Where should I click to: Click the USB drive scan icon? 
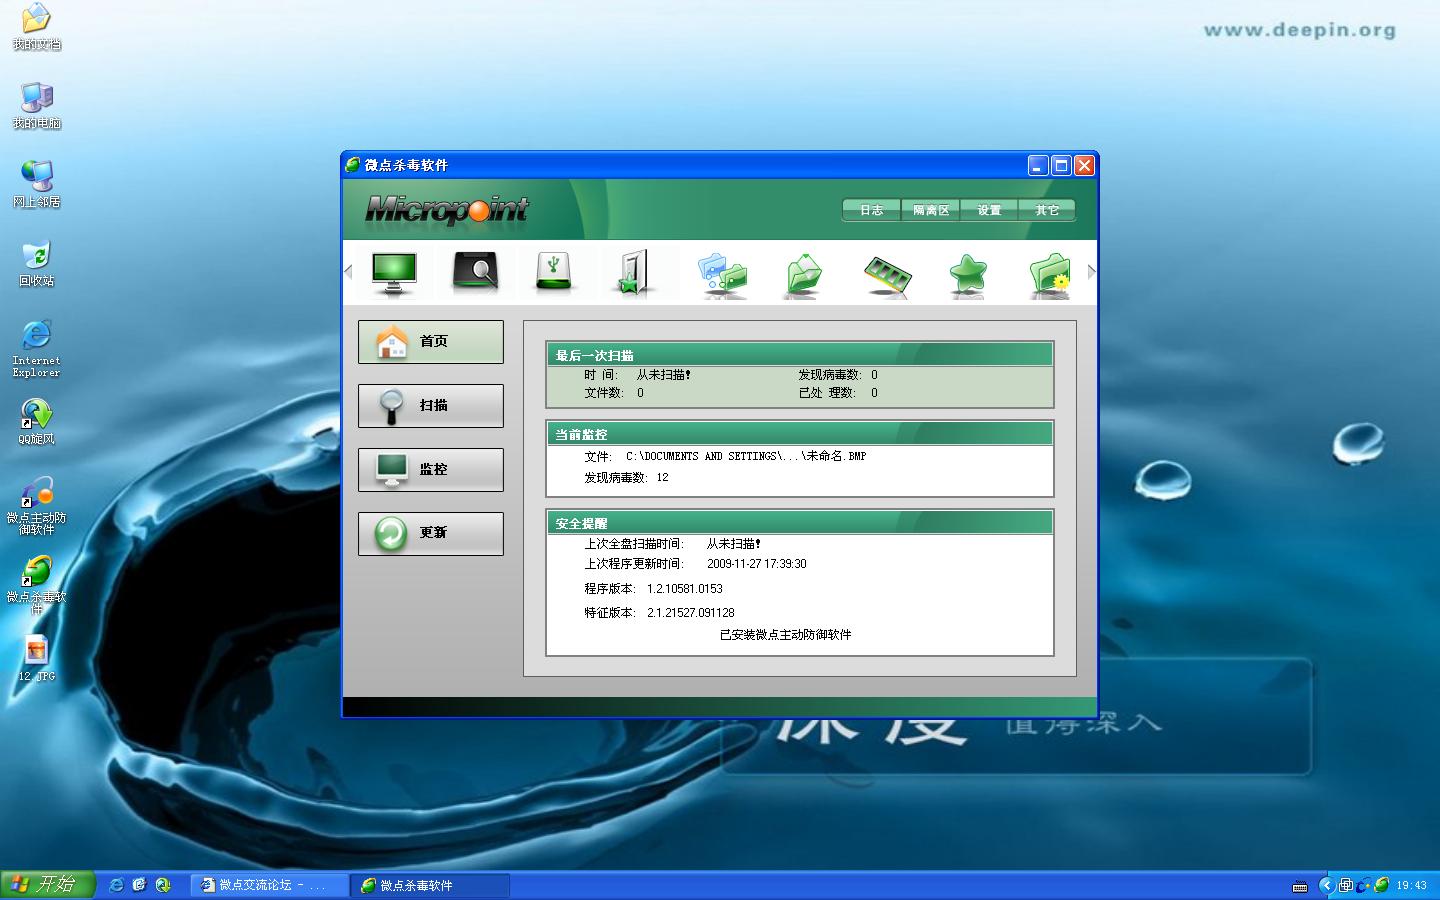pos(553,272)
